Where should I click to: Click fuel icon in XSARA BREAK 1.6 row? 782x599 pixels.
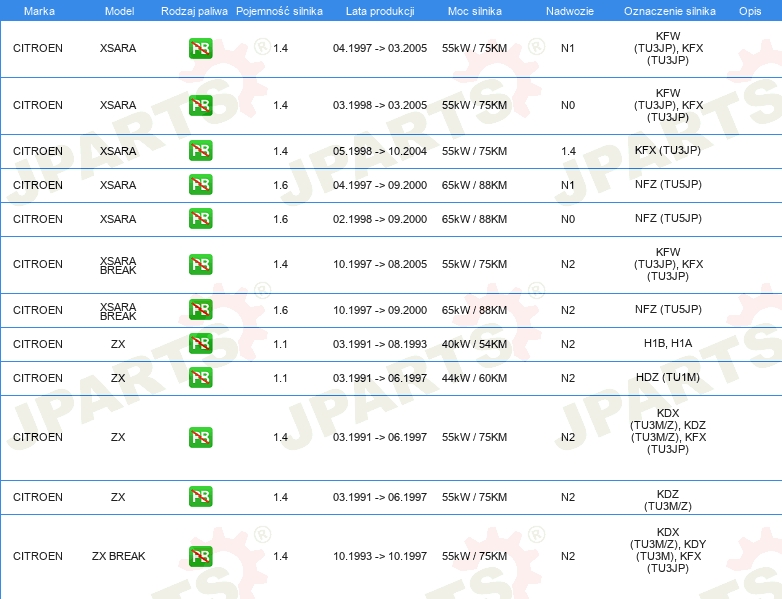point(200,310)
